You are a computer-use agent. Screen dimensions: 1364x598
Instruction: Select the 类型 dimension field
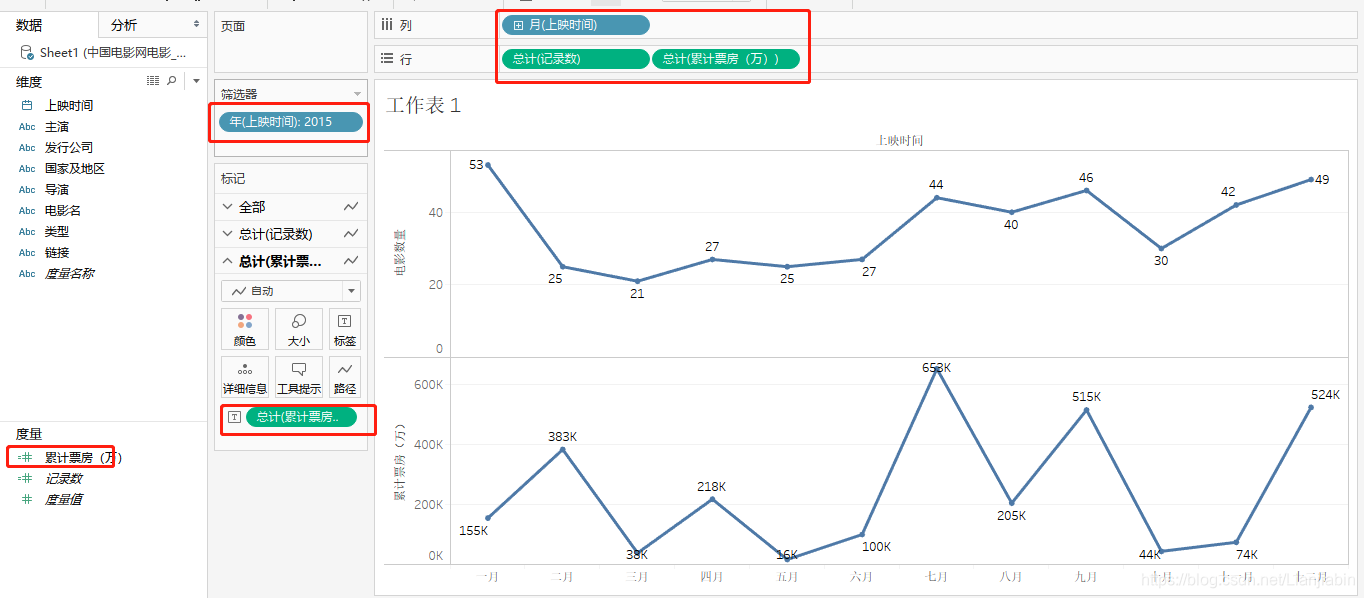point(57,232)
